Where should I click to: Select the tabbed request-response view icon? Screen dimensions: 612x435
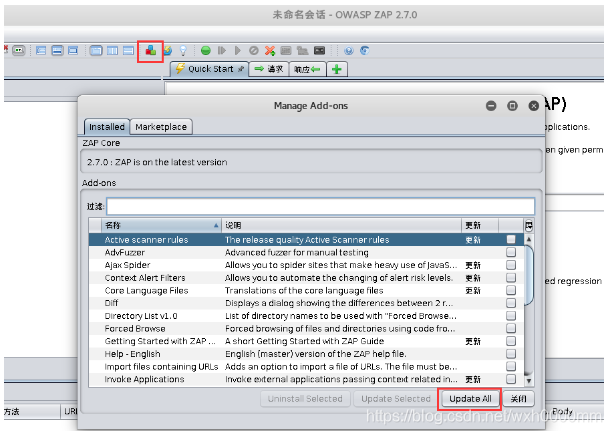96,50
